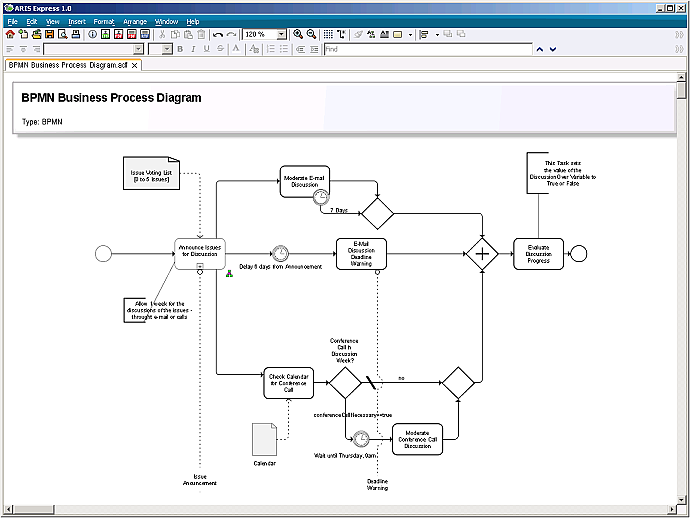The width and height of the screenshot is (690, 518).
Task: Click the vertical scrollbar down arrow
Action: pyautogui.click(x=681, y=500)
